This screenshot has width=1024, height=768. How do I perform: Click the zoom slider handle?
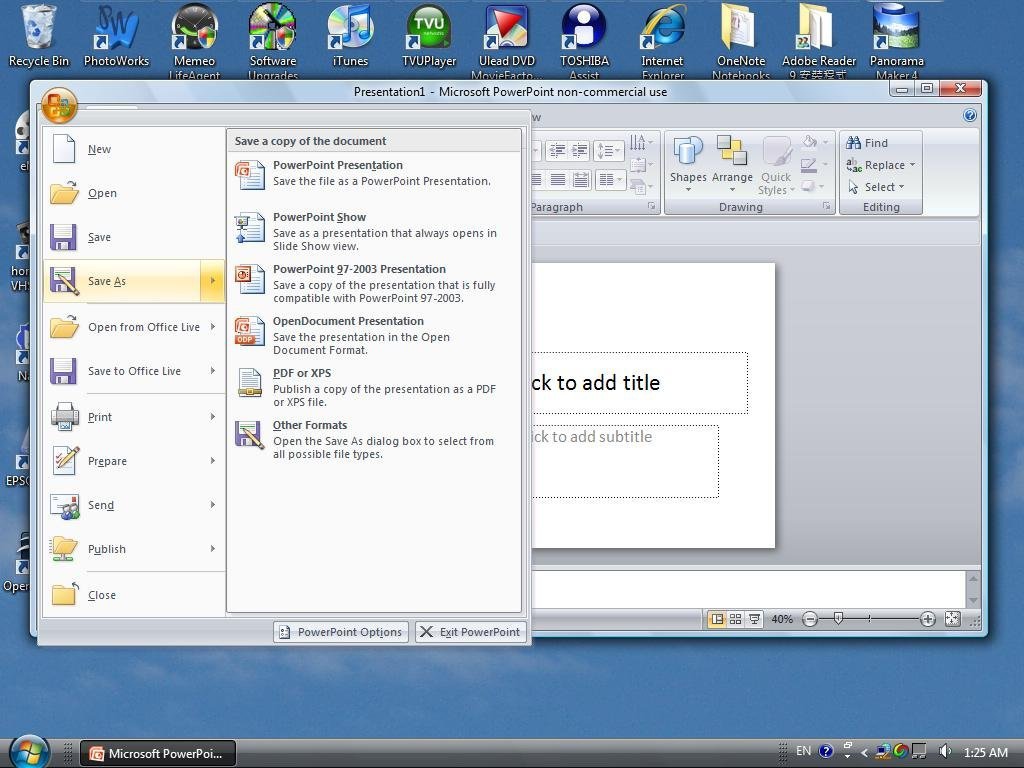click(838, 619)
